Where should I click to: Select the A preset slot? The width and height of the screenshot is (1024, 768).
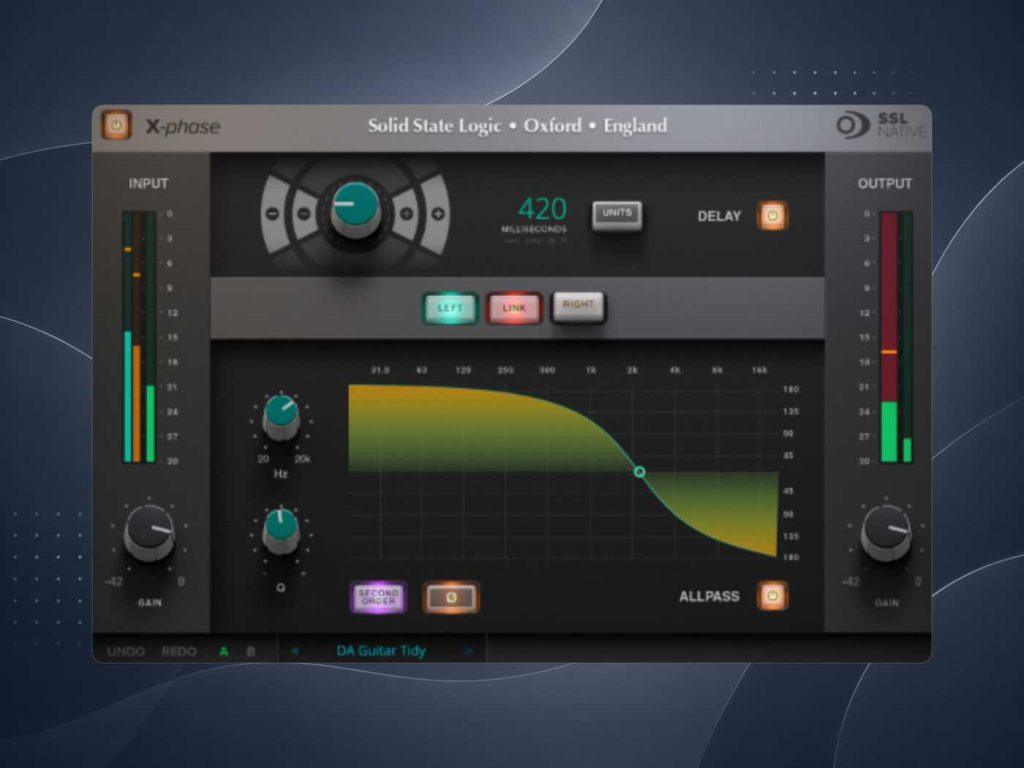pyautogui.click(x=224, y=651)
